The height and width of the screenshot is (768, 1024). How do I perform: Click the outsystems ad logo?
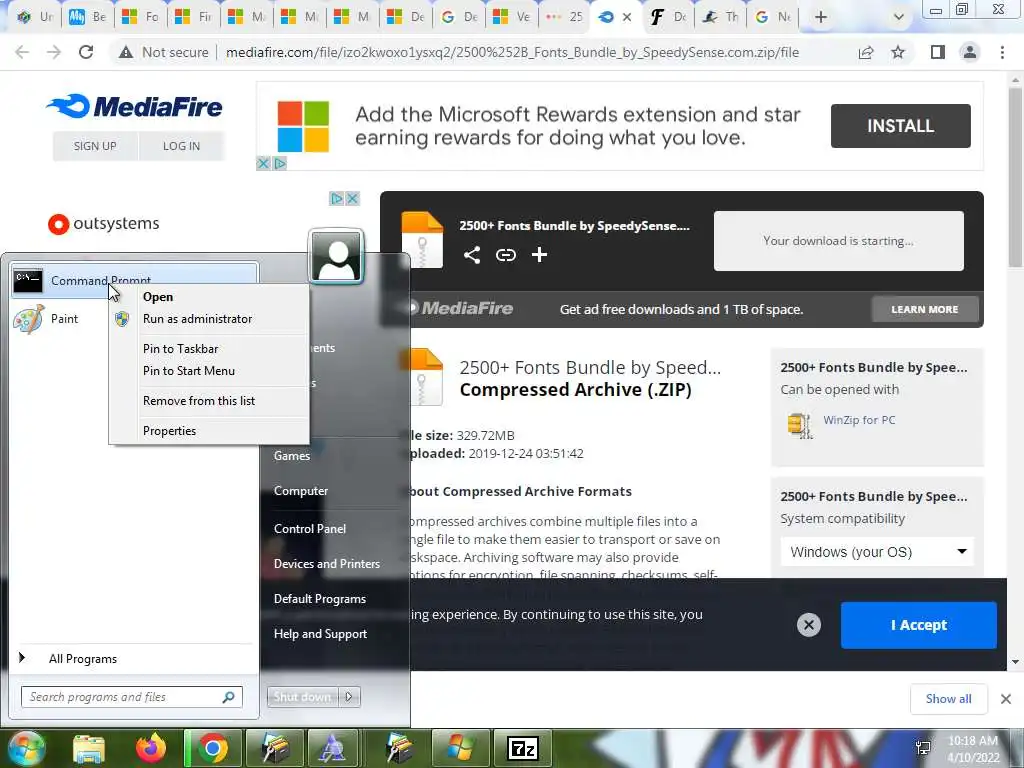click(x=104, y=223)
